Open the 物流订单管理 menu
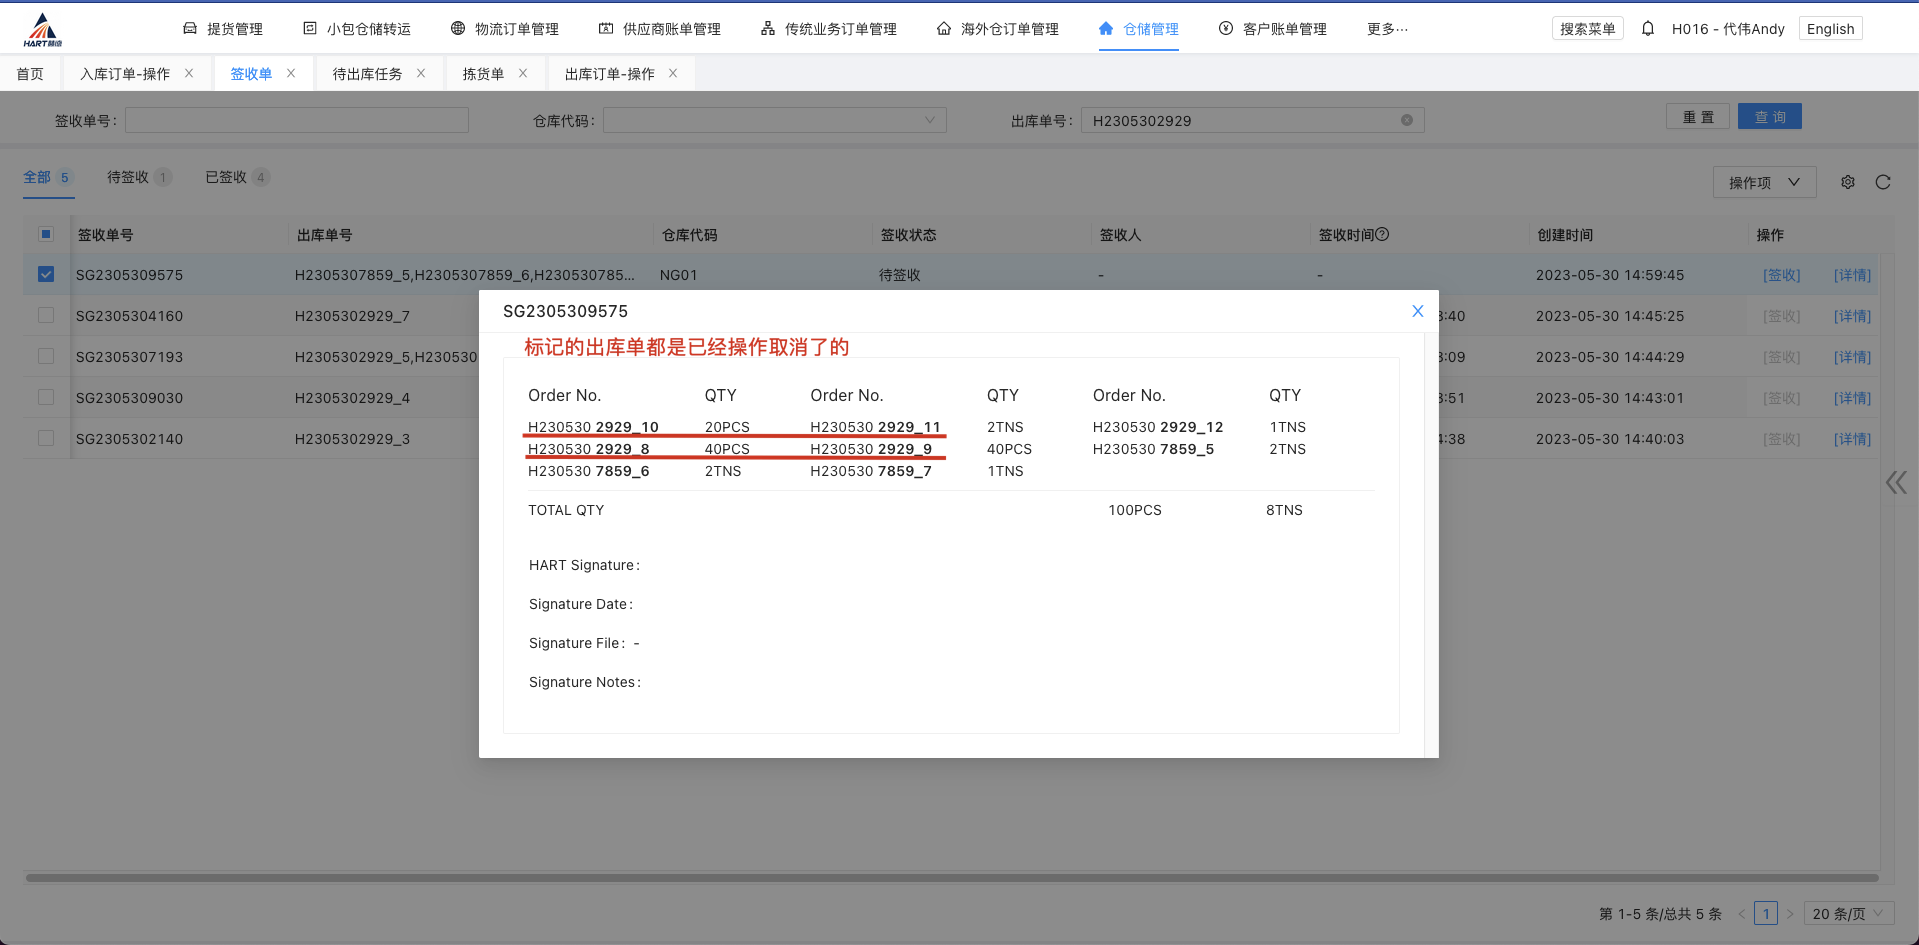The width and height of the screenshot is (1919, 945). click(505, 29)
